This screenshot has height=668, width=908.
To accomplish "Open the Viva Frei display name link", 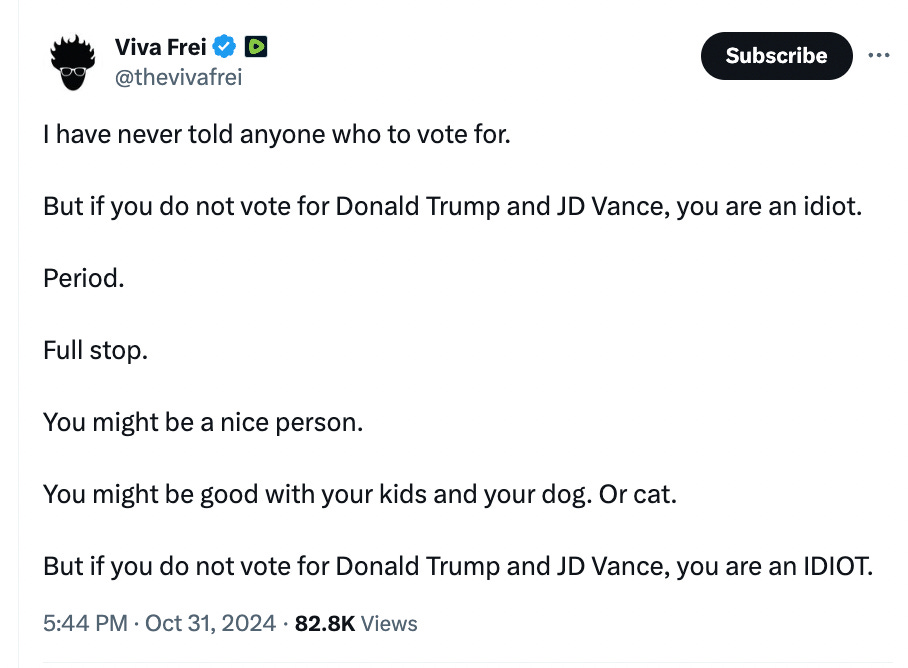I will (160, 47).
